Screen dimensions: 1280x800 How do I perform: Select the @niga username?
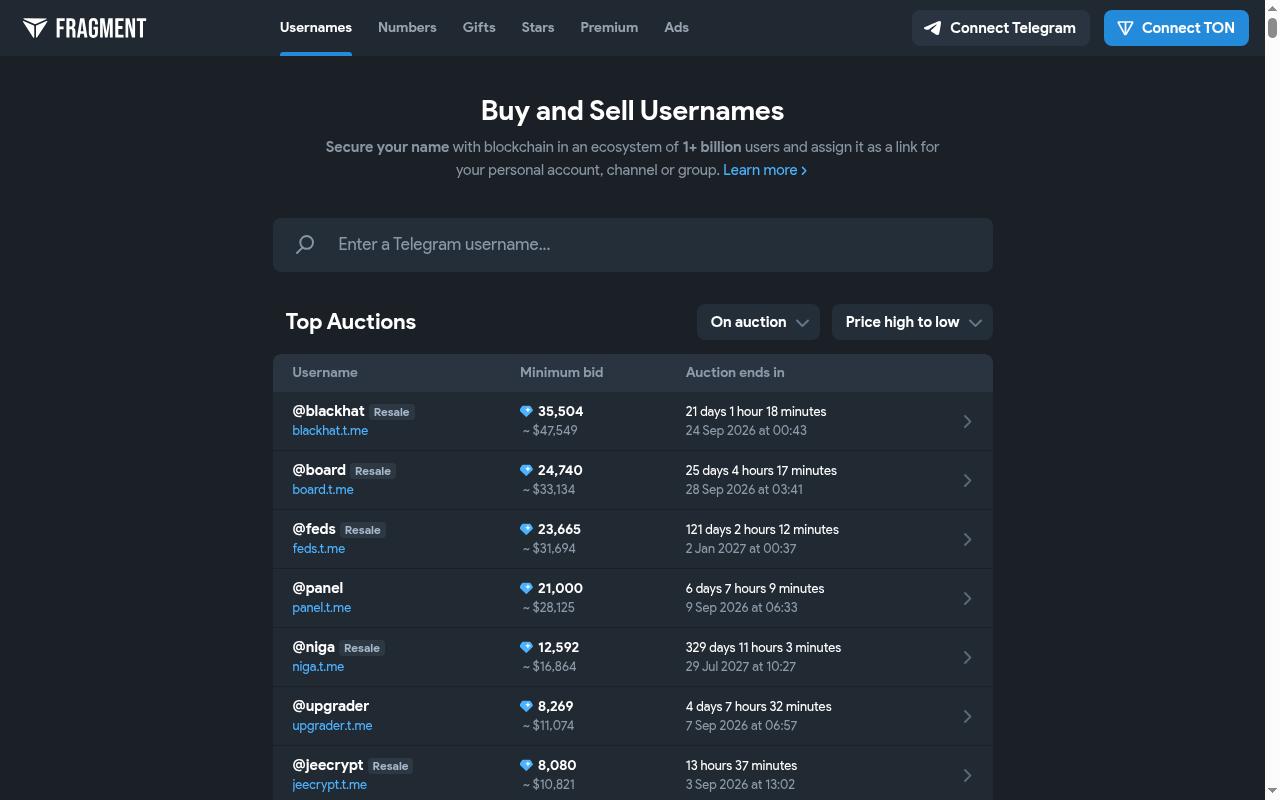click(x=313, y=647)
